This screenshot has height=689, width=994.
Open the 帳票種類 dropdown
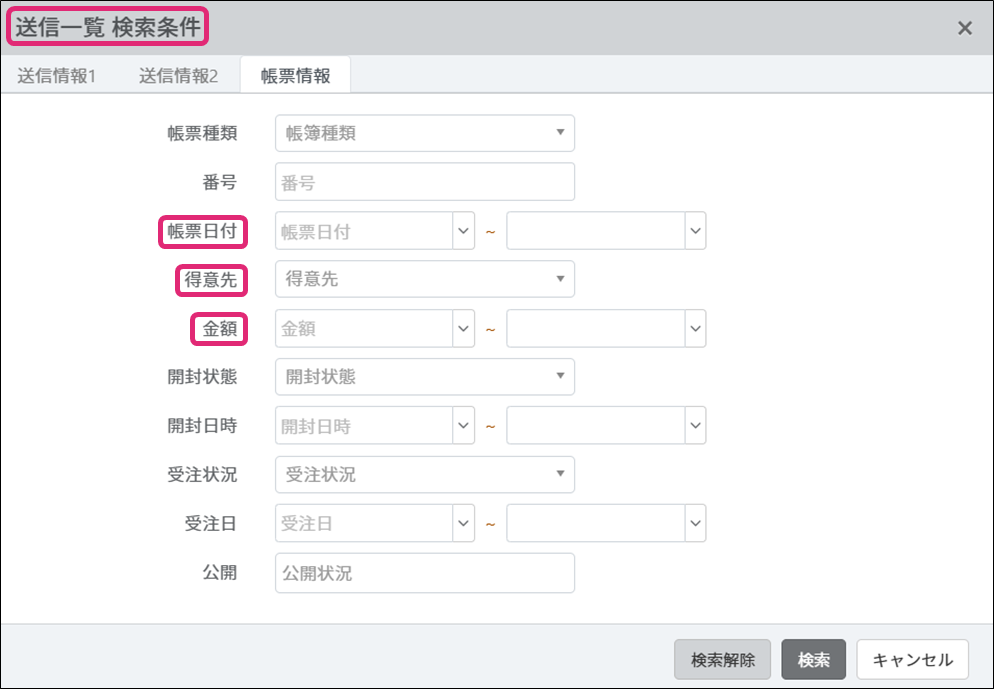[425, 133]
